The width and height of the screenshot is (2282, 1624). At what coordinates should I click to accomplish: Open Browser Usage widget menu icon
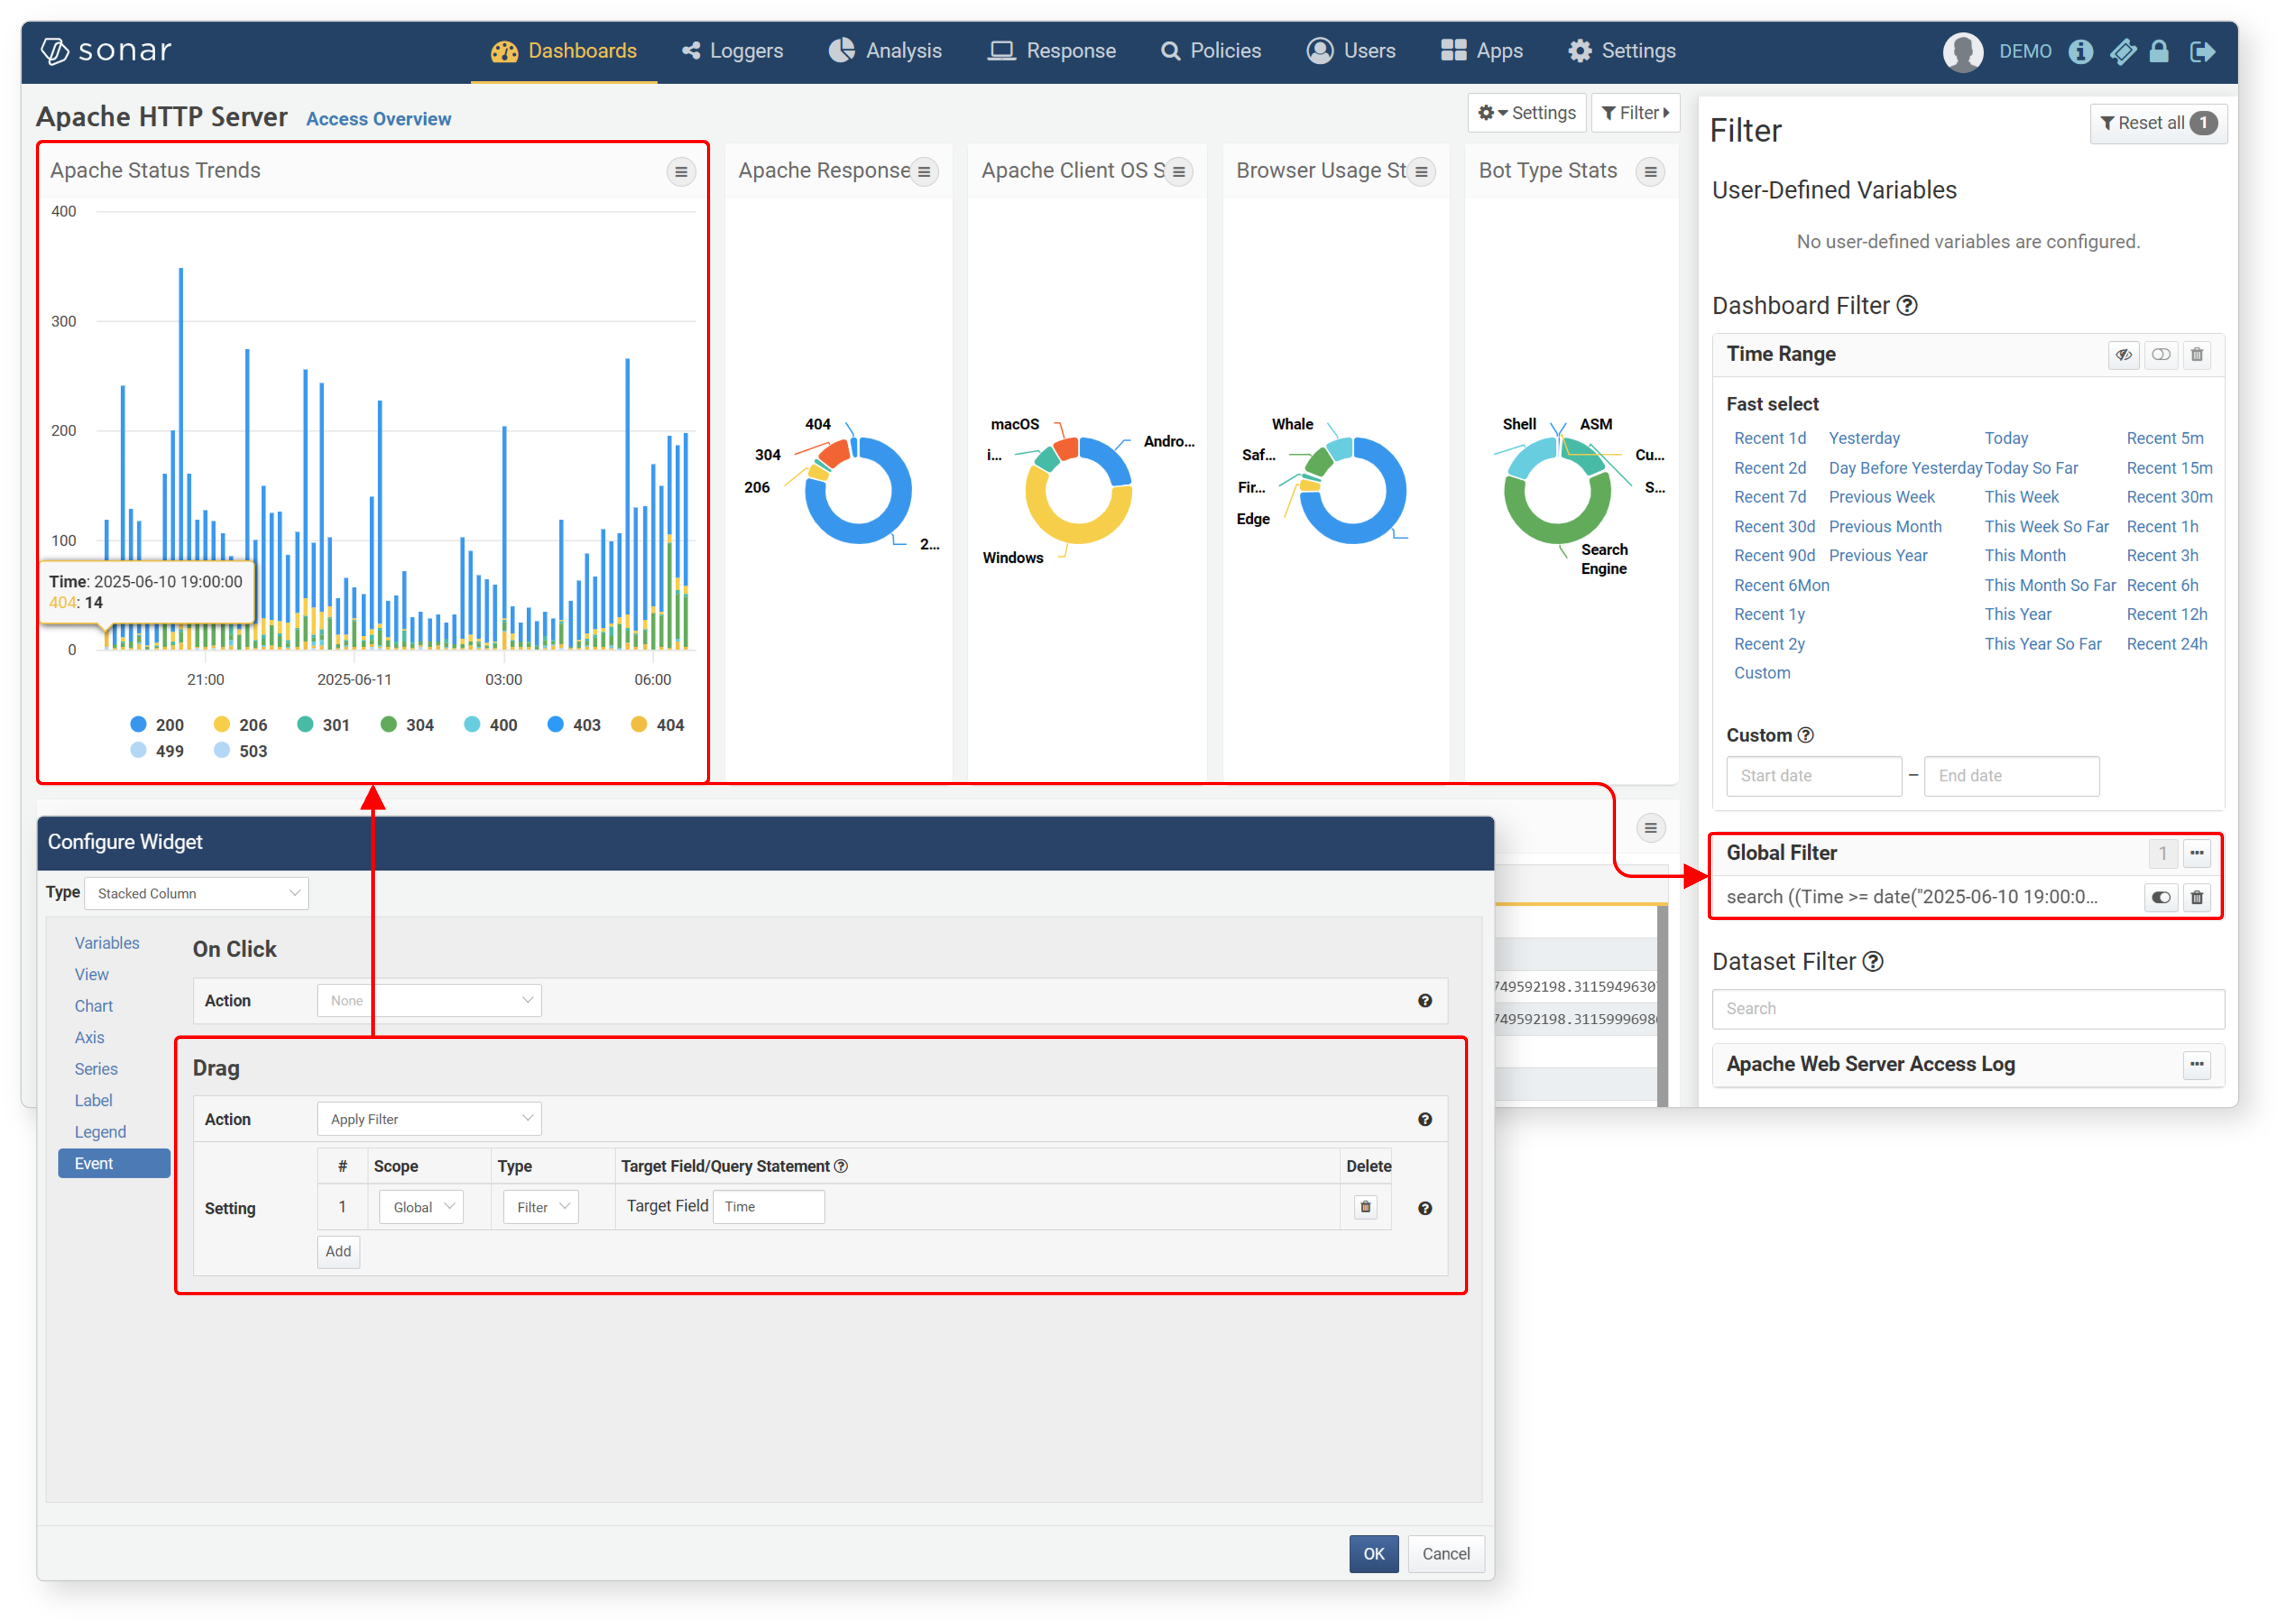pos(1420,172)
